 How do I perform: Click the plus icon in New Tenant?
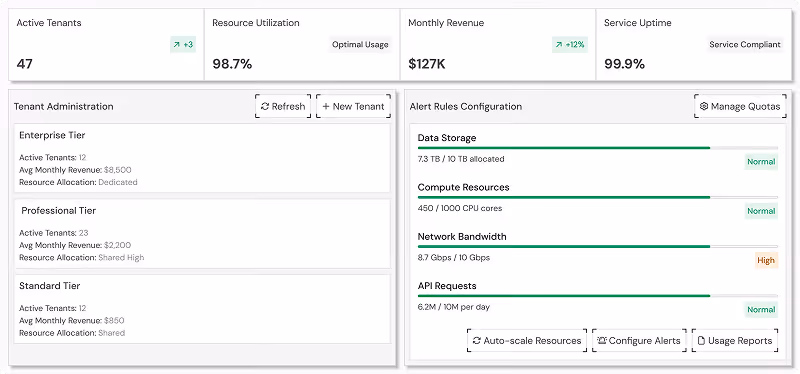click(x=326, y=106)
